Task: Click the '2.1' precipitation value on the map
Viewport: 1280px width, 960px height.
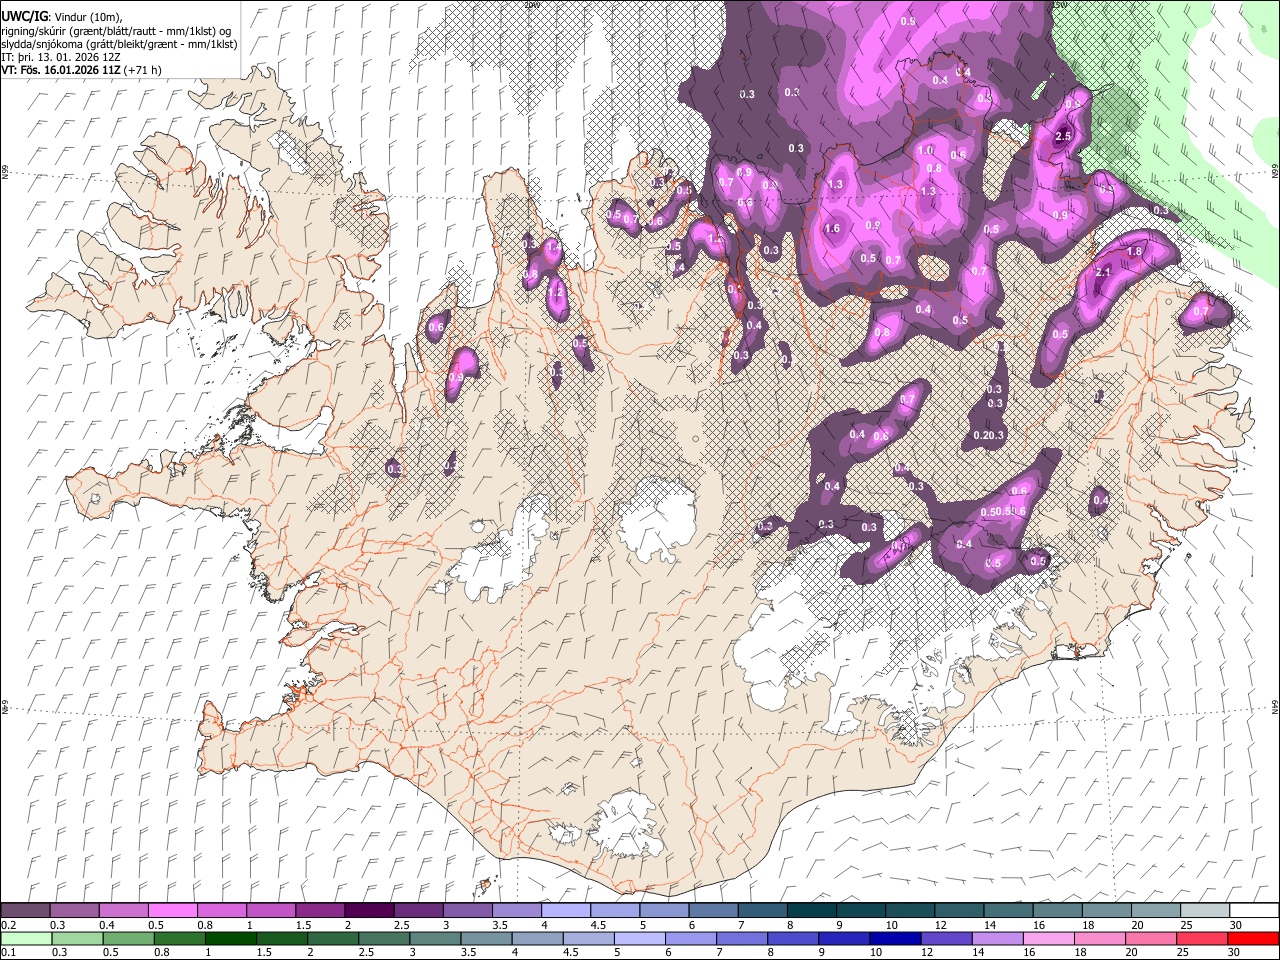Action: coord(1104,272)
